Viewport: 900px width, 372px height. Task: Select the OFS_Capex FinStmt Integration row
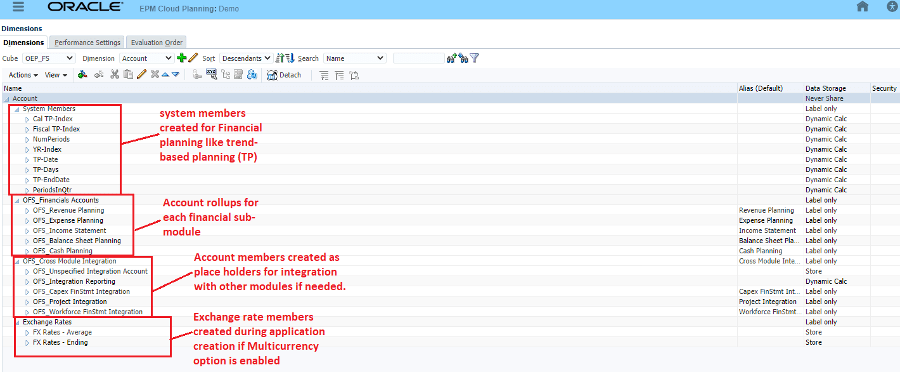click(x=450, y=292)
